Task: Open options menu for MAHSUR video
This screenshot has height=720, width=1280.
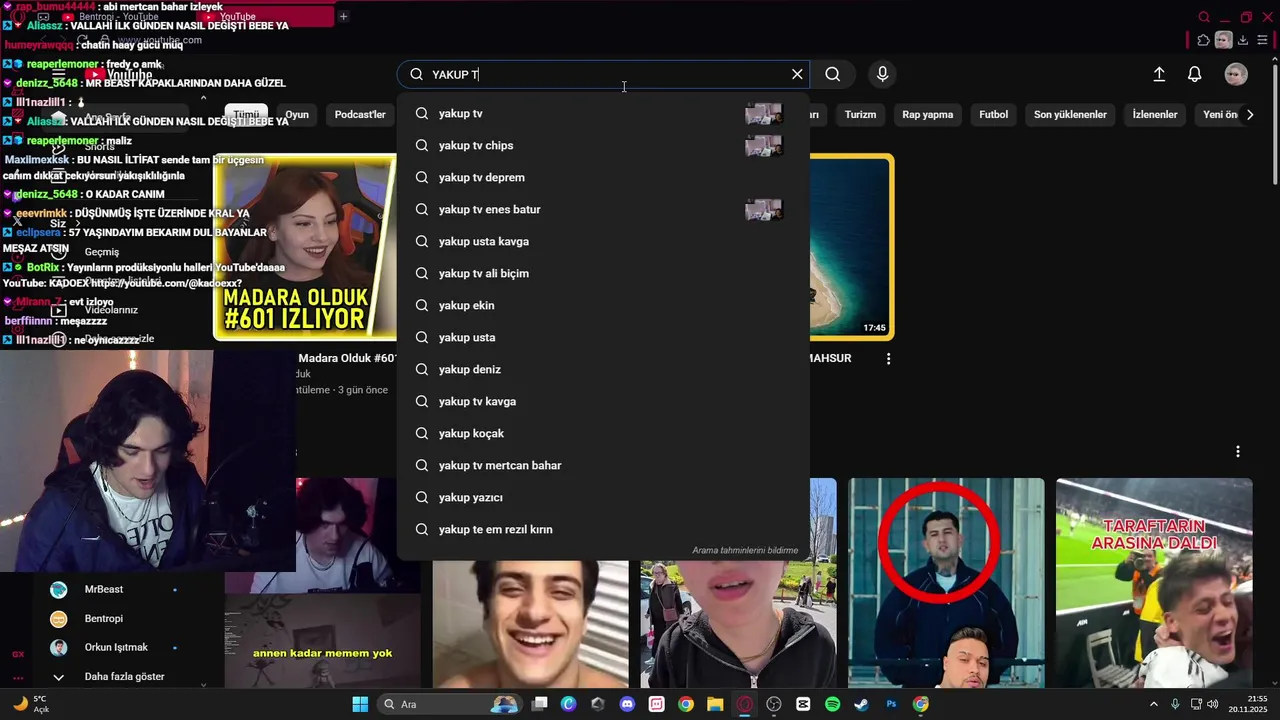Action: point(888,358)
